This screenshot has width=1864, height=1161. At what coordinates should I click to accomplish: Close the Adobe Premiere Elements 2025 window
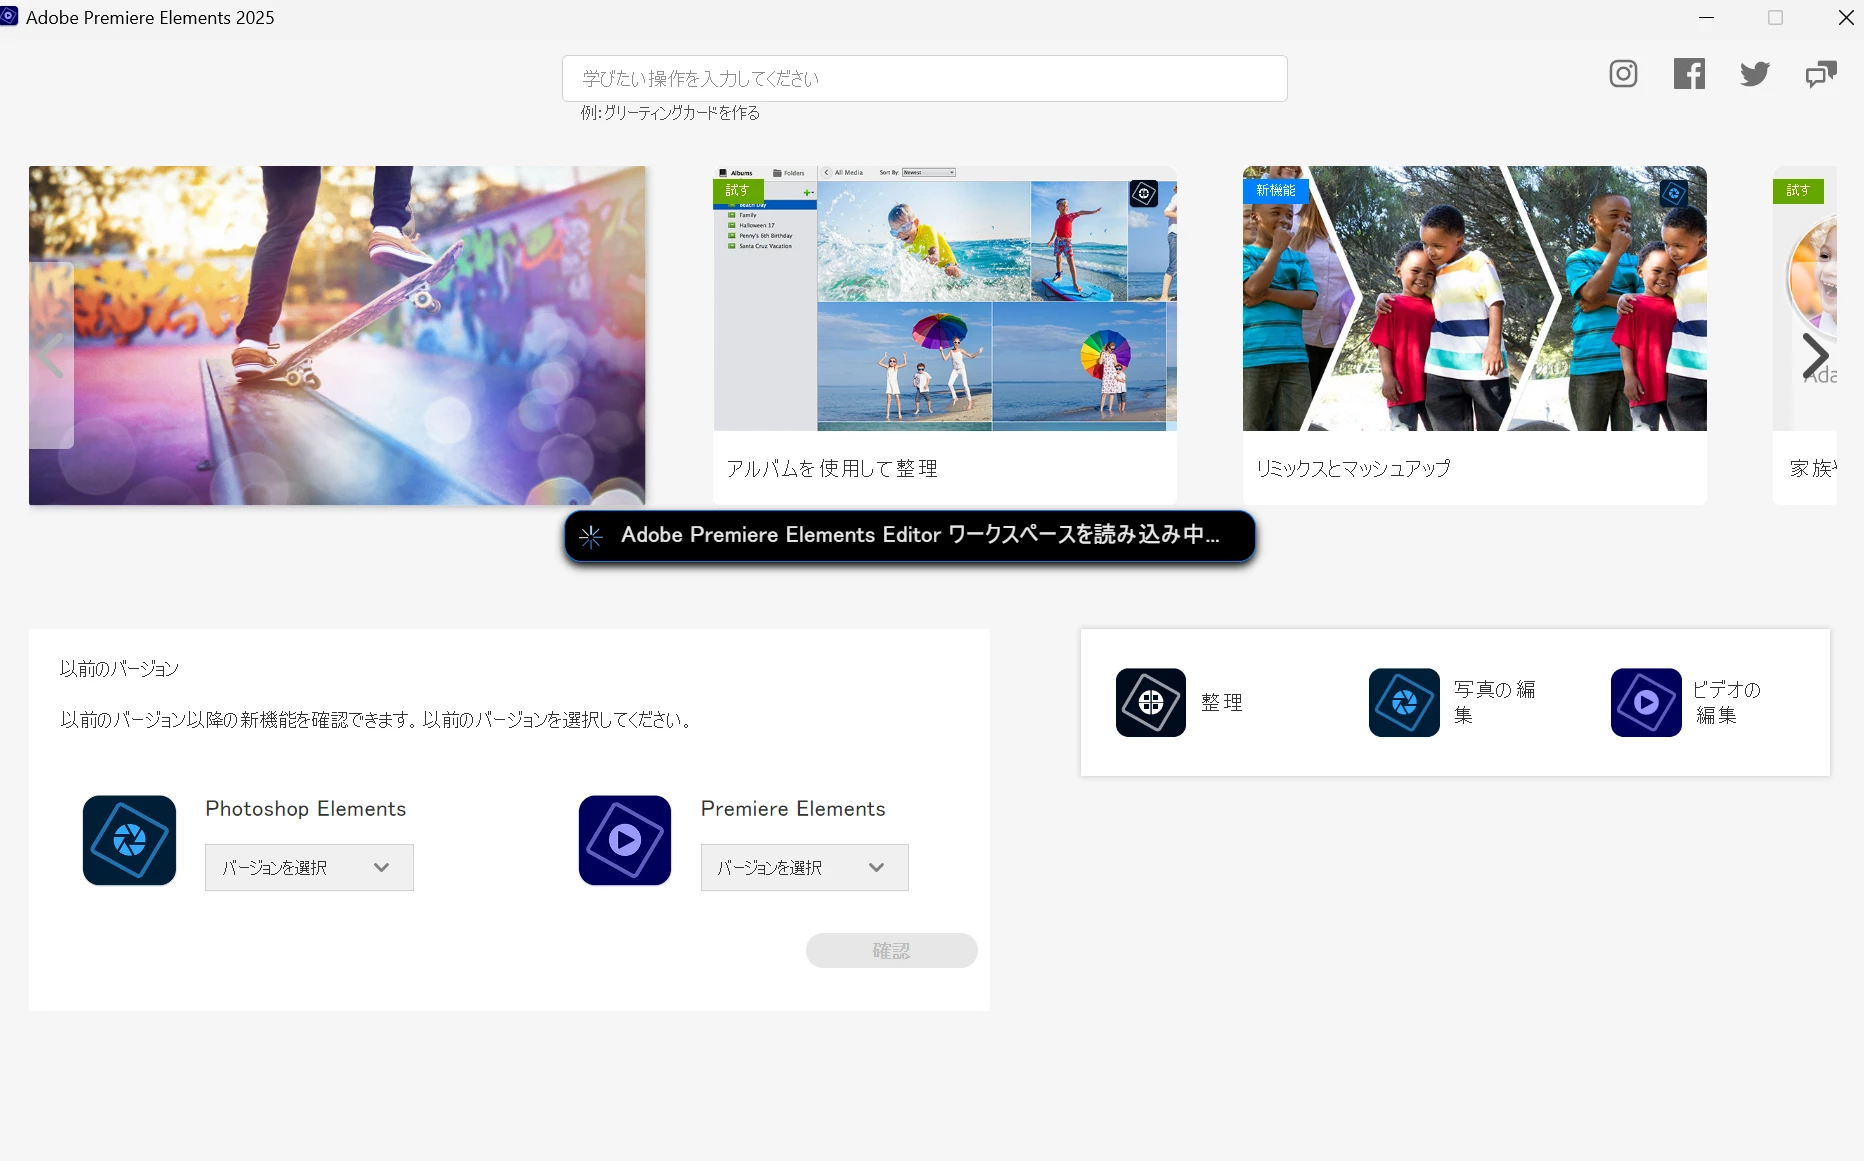click(1846, 18)
